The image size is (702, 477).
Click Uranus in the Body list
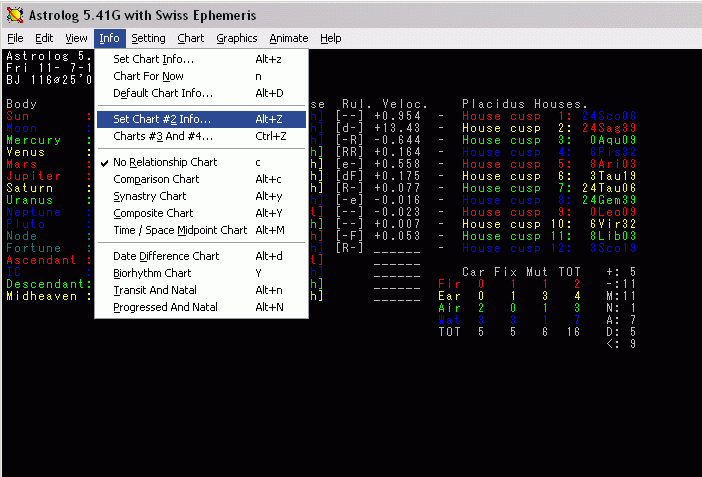pyautogui.click(x=30, y=200)
